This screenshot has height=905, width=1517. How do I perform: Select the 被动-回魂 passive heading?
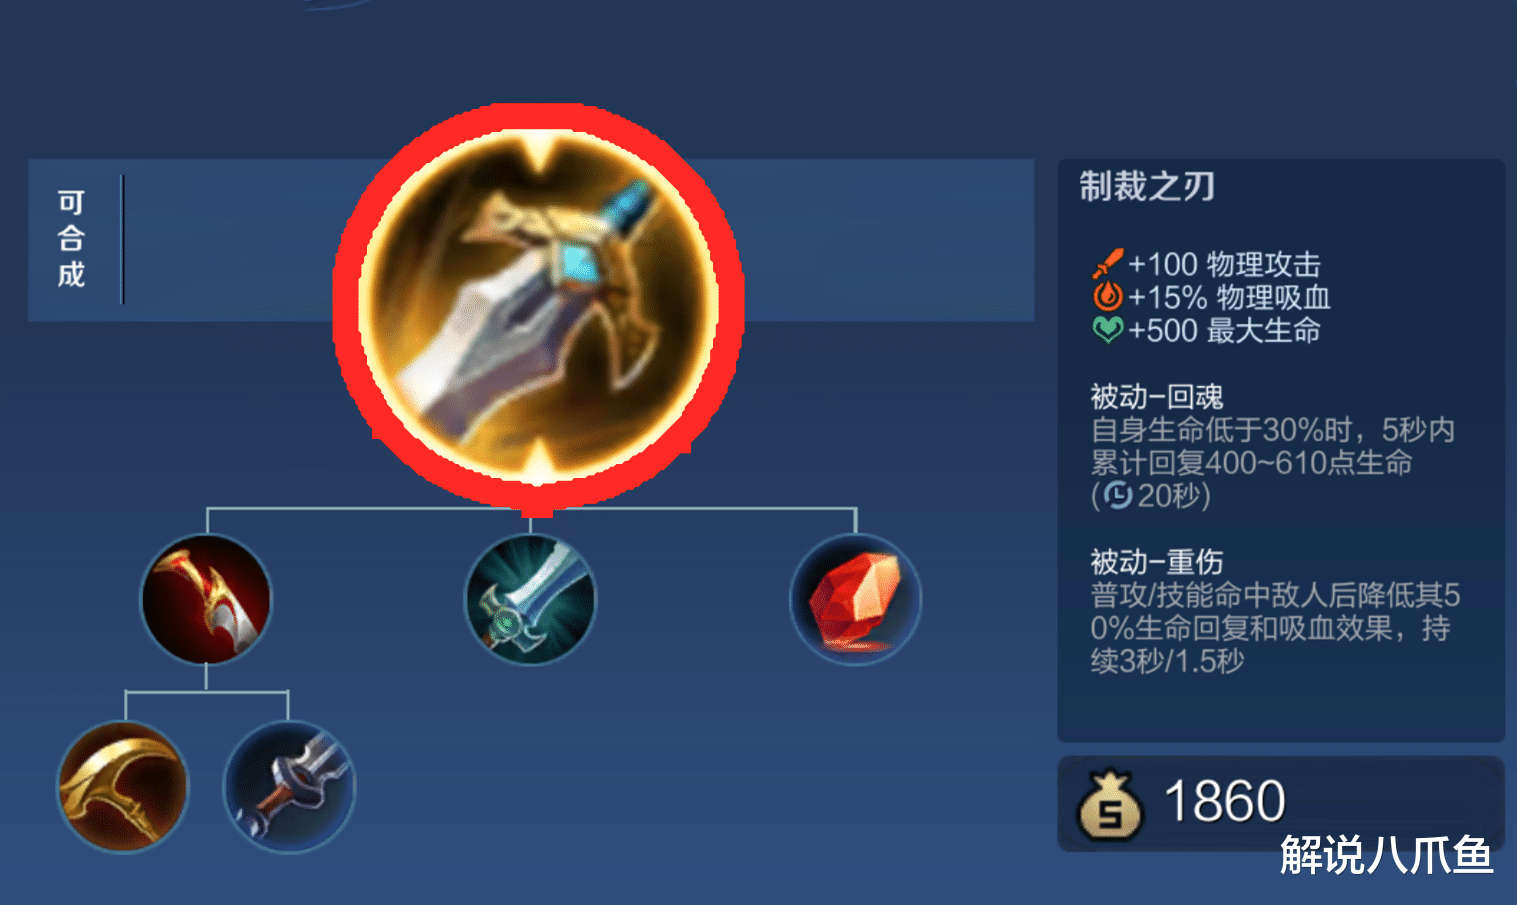(x=1157, y=397)
